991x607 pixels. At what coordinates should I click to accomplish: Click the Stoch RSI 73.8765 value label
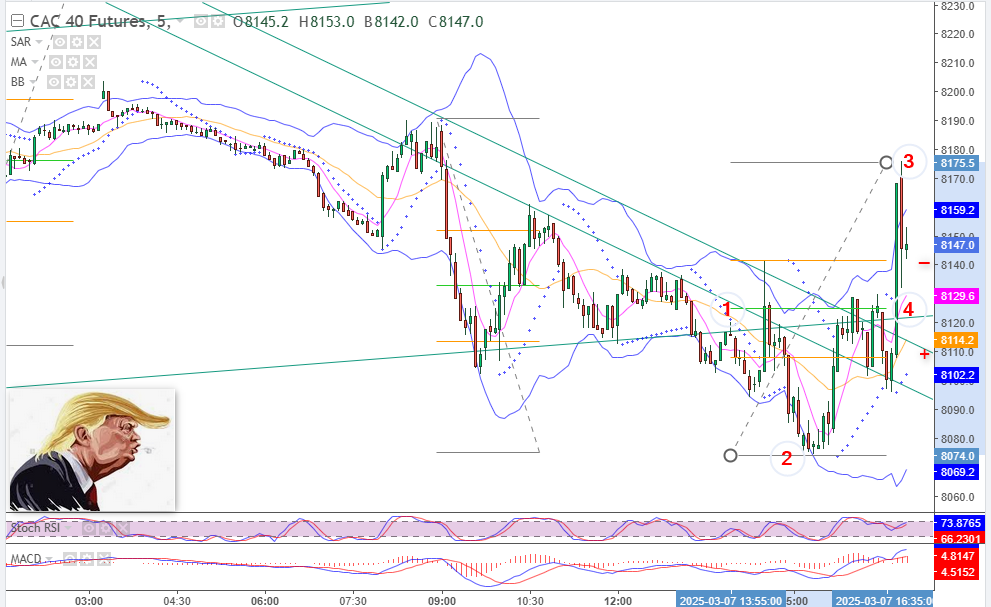961,523
